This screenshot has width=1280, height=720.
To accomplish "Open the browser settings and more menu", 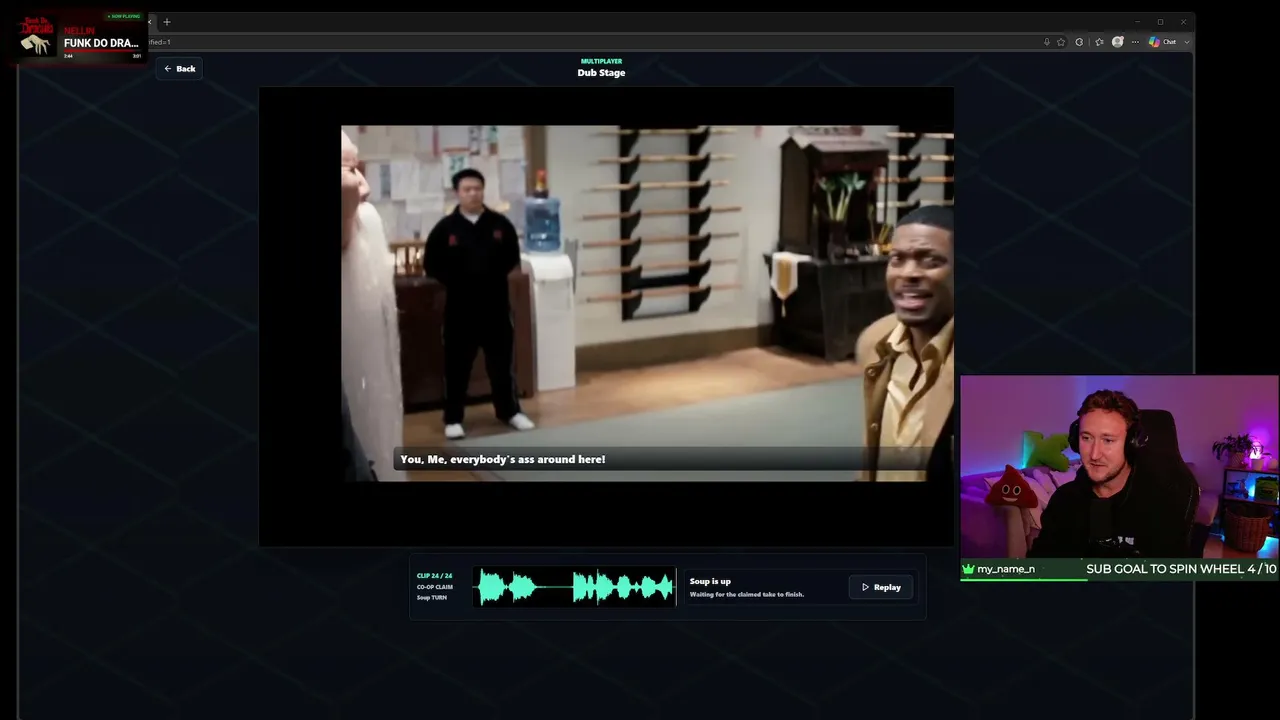I will pos(1135,42).
